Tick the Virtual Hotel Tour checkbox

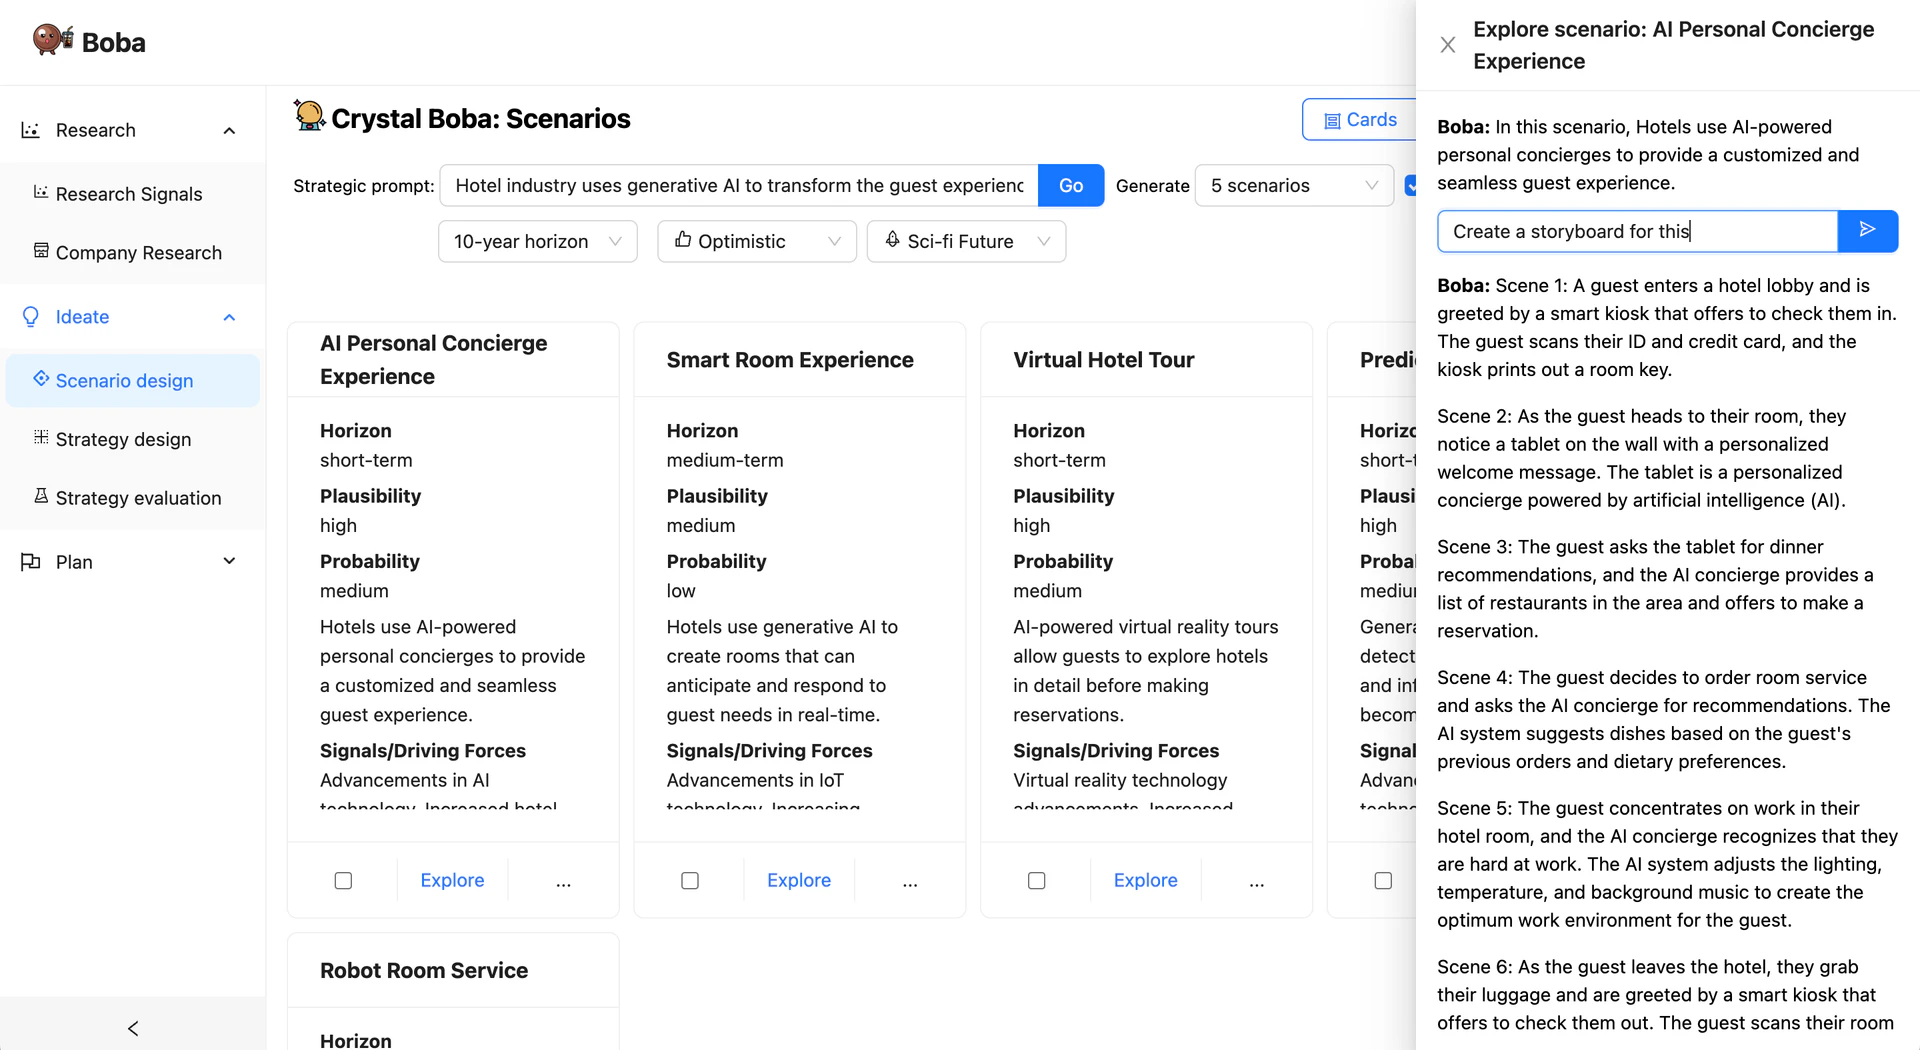tap(1037, 881)
